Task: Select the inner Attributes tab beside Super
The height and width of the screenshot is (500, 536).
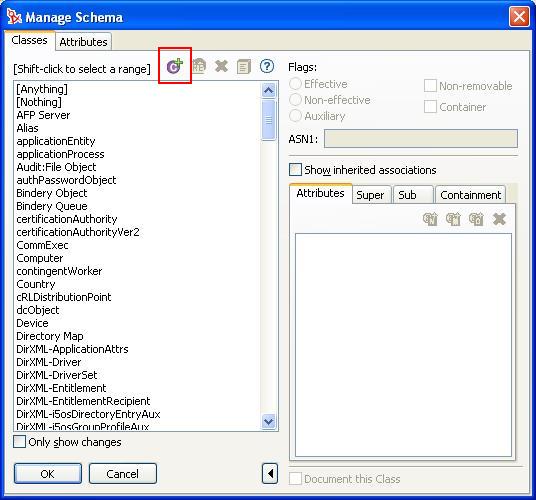Action: click(320, 193)
